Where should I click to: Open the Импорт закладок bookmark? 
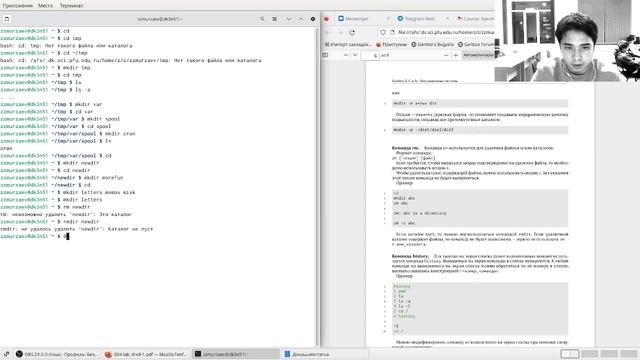tap(348, 44)
